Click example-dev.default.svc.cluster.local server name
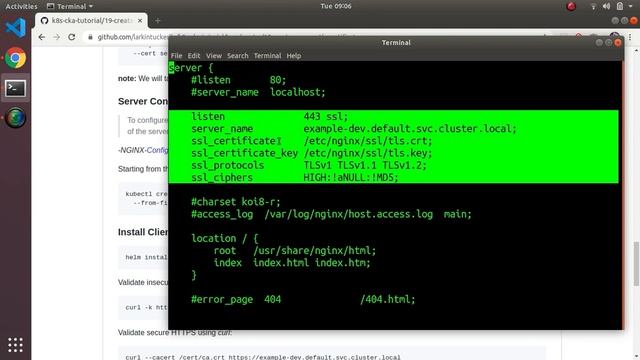Image resolution: width=640 pixels, height=360 pixels. [410, 129]
